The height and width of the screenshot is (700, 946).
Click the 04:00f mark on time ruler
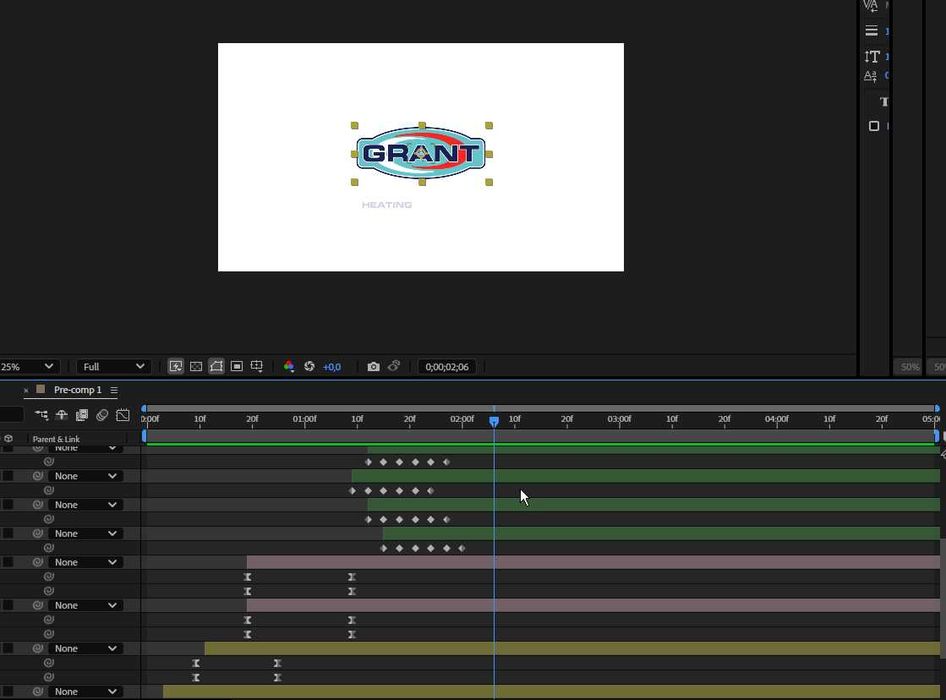[x=777, y=419]
